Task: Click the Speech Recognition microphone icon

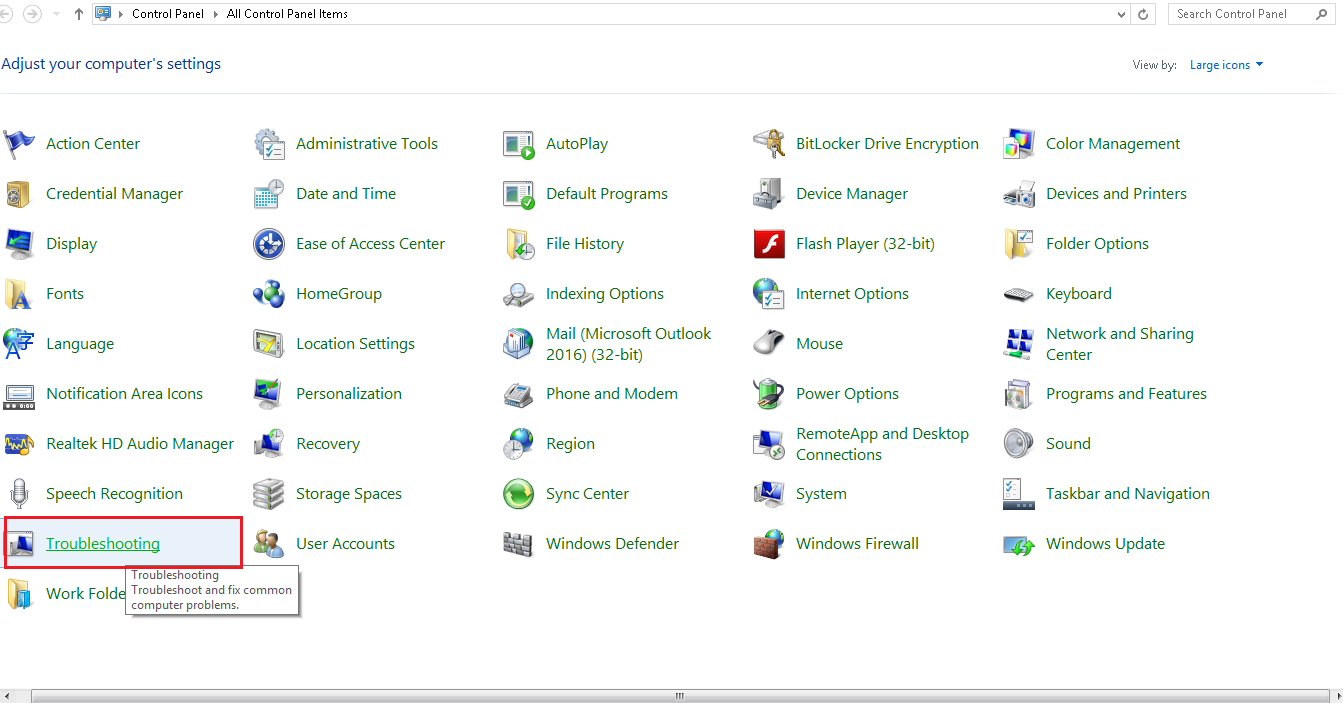Action: [x=19, y=494]
